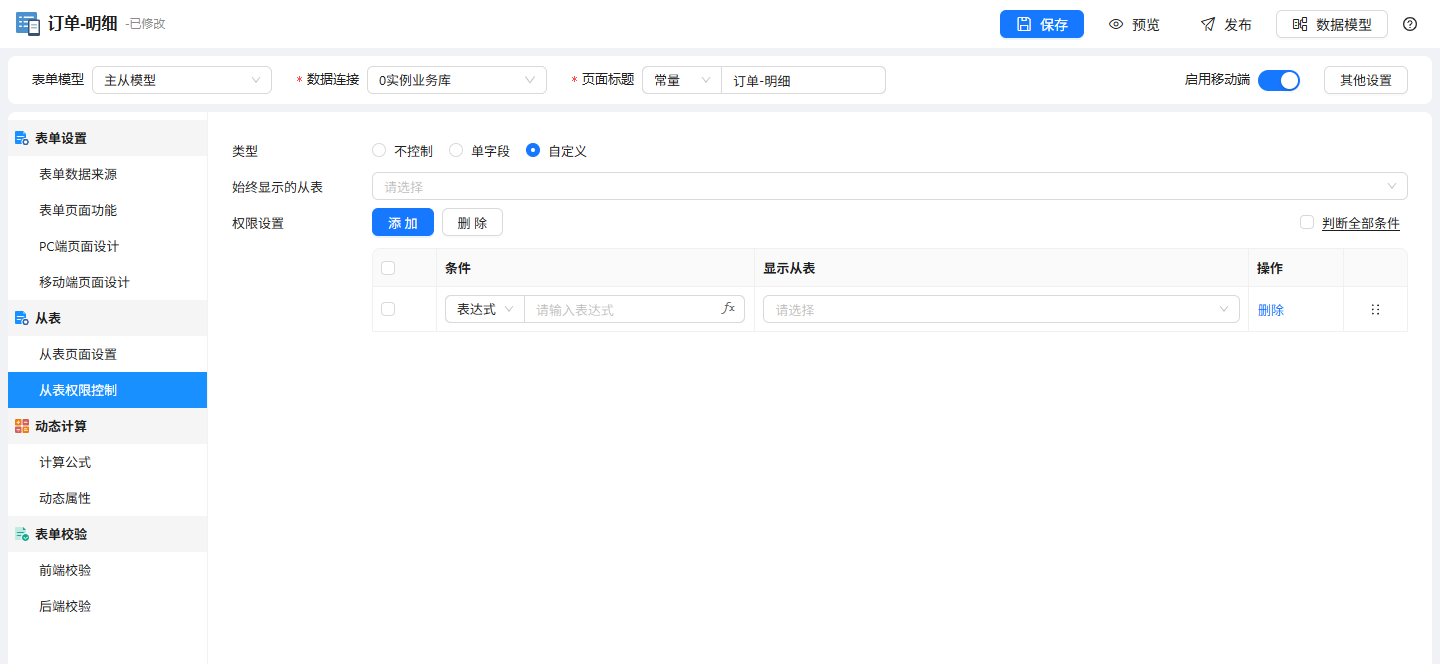
Task: Click the help question mark icon
Action: tap(1410, 24)
